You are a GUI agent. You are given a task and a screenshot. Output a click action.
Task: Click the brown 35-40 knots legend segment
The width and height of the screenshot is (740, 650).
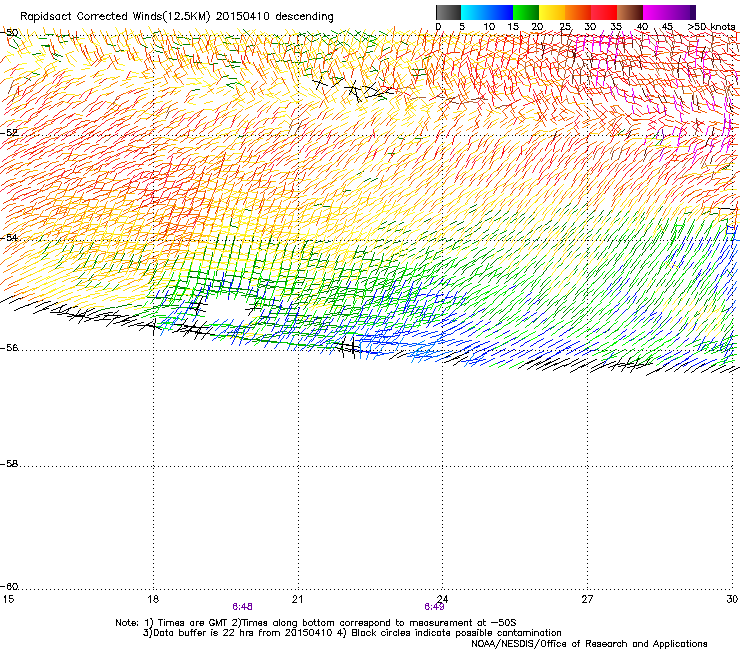pos(630,12)
